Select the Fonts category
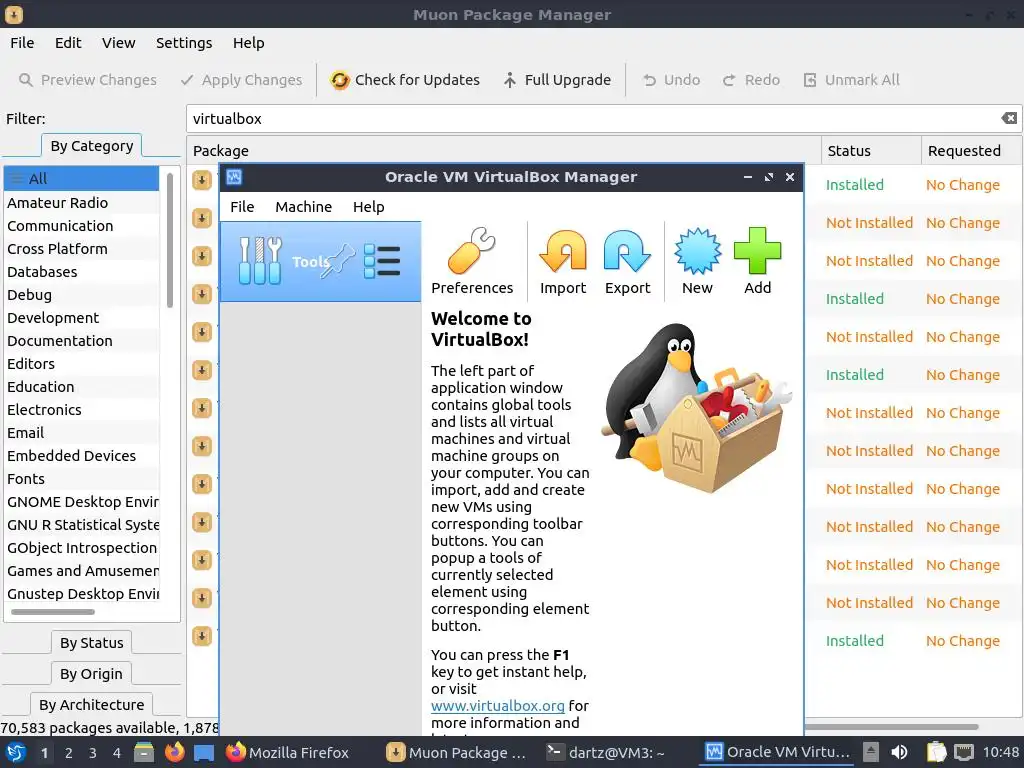Viewport: 1024px width, 768px height. [x=82, y=479]
